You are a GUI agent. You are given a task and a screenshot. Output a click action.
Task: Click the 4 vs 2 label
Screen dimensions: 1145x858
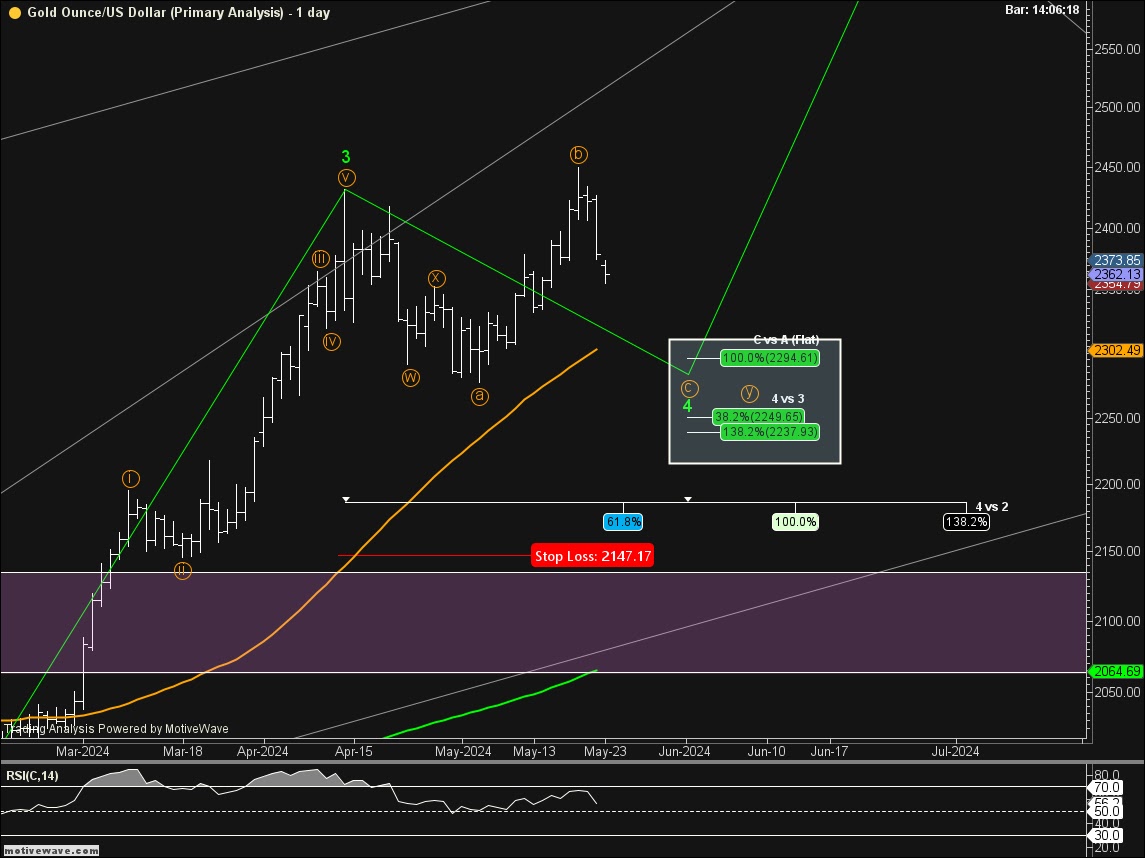(992, 507)
